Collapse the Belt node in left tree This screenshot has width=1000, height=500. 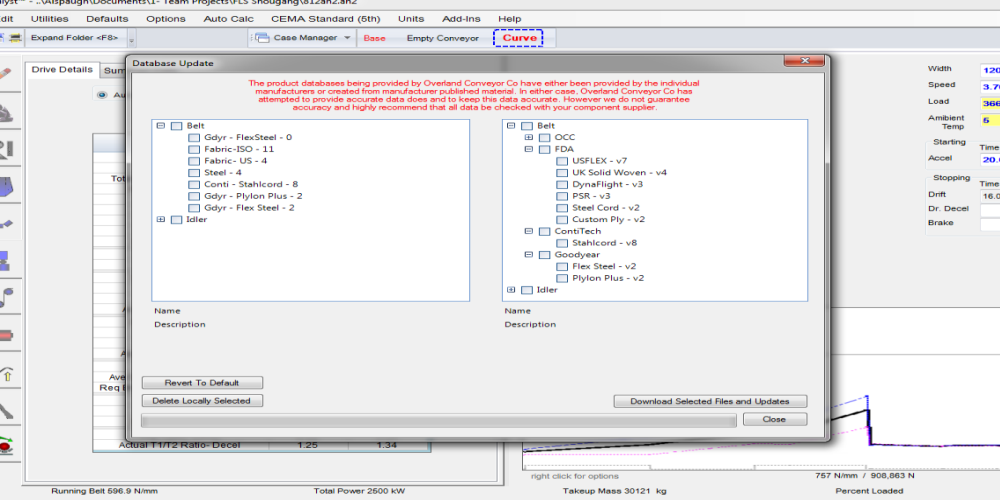[161, 126]
